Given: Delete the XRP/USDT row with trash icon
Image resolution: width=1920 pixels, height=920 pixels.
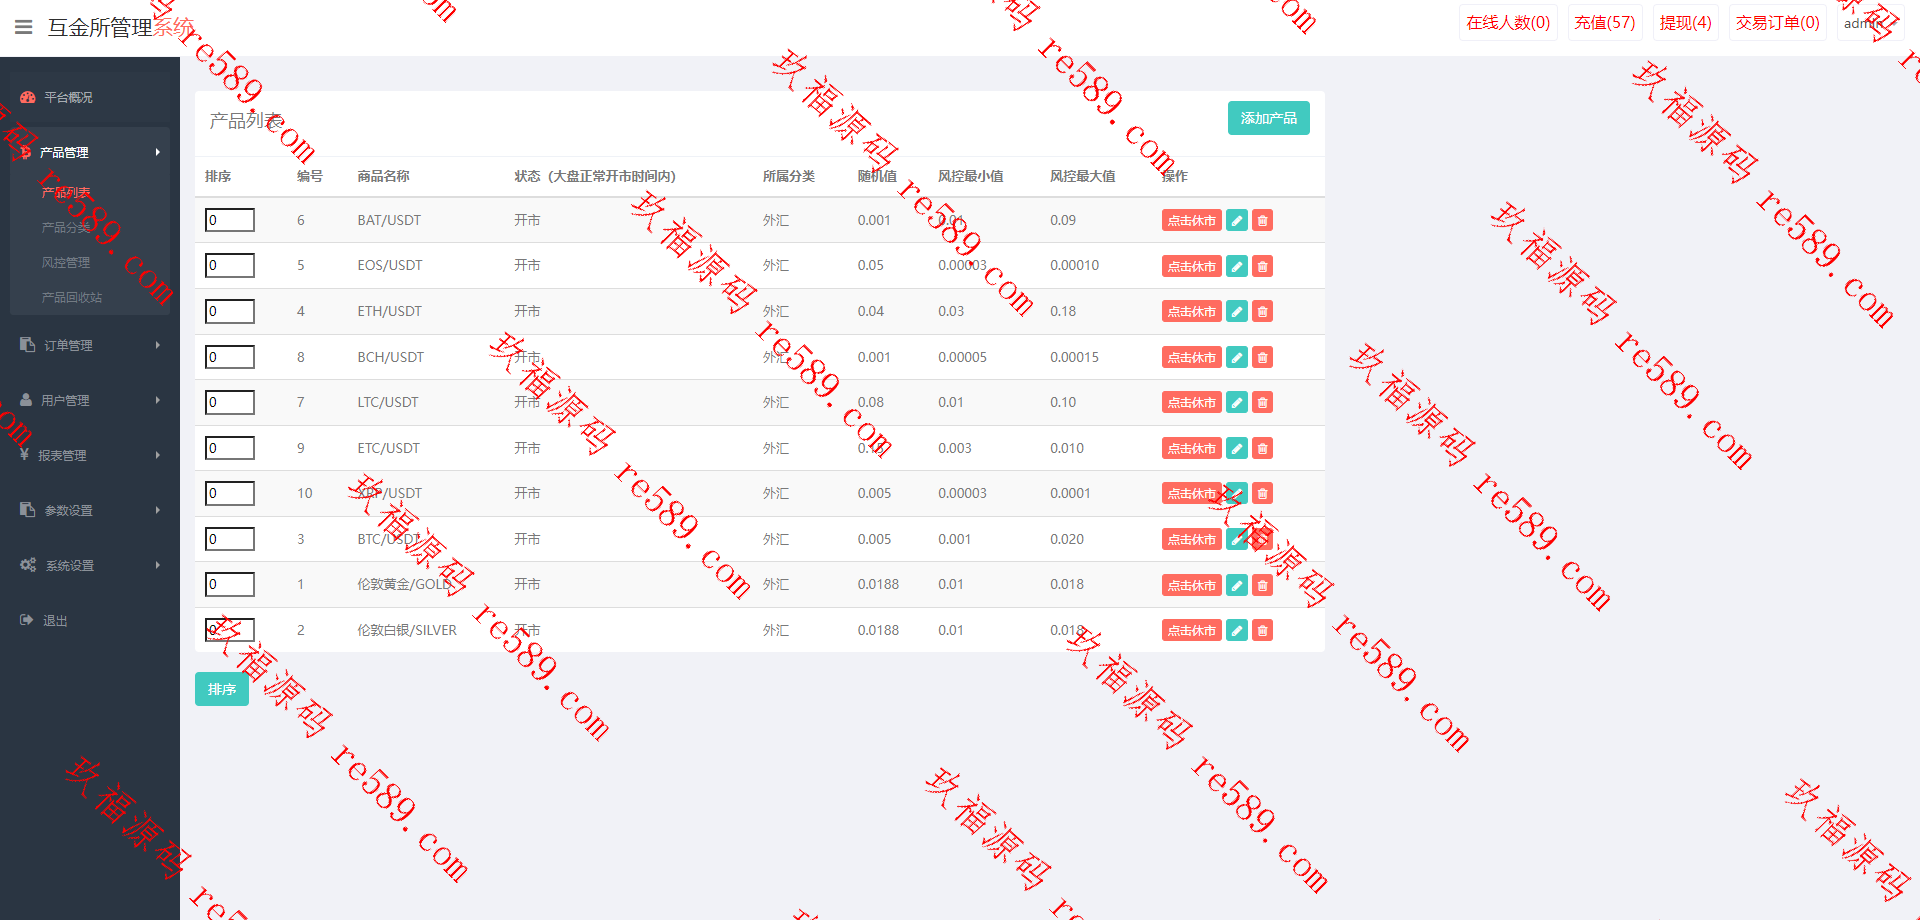Looking at the screenshot, I should pos(1263,494).
